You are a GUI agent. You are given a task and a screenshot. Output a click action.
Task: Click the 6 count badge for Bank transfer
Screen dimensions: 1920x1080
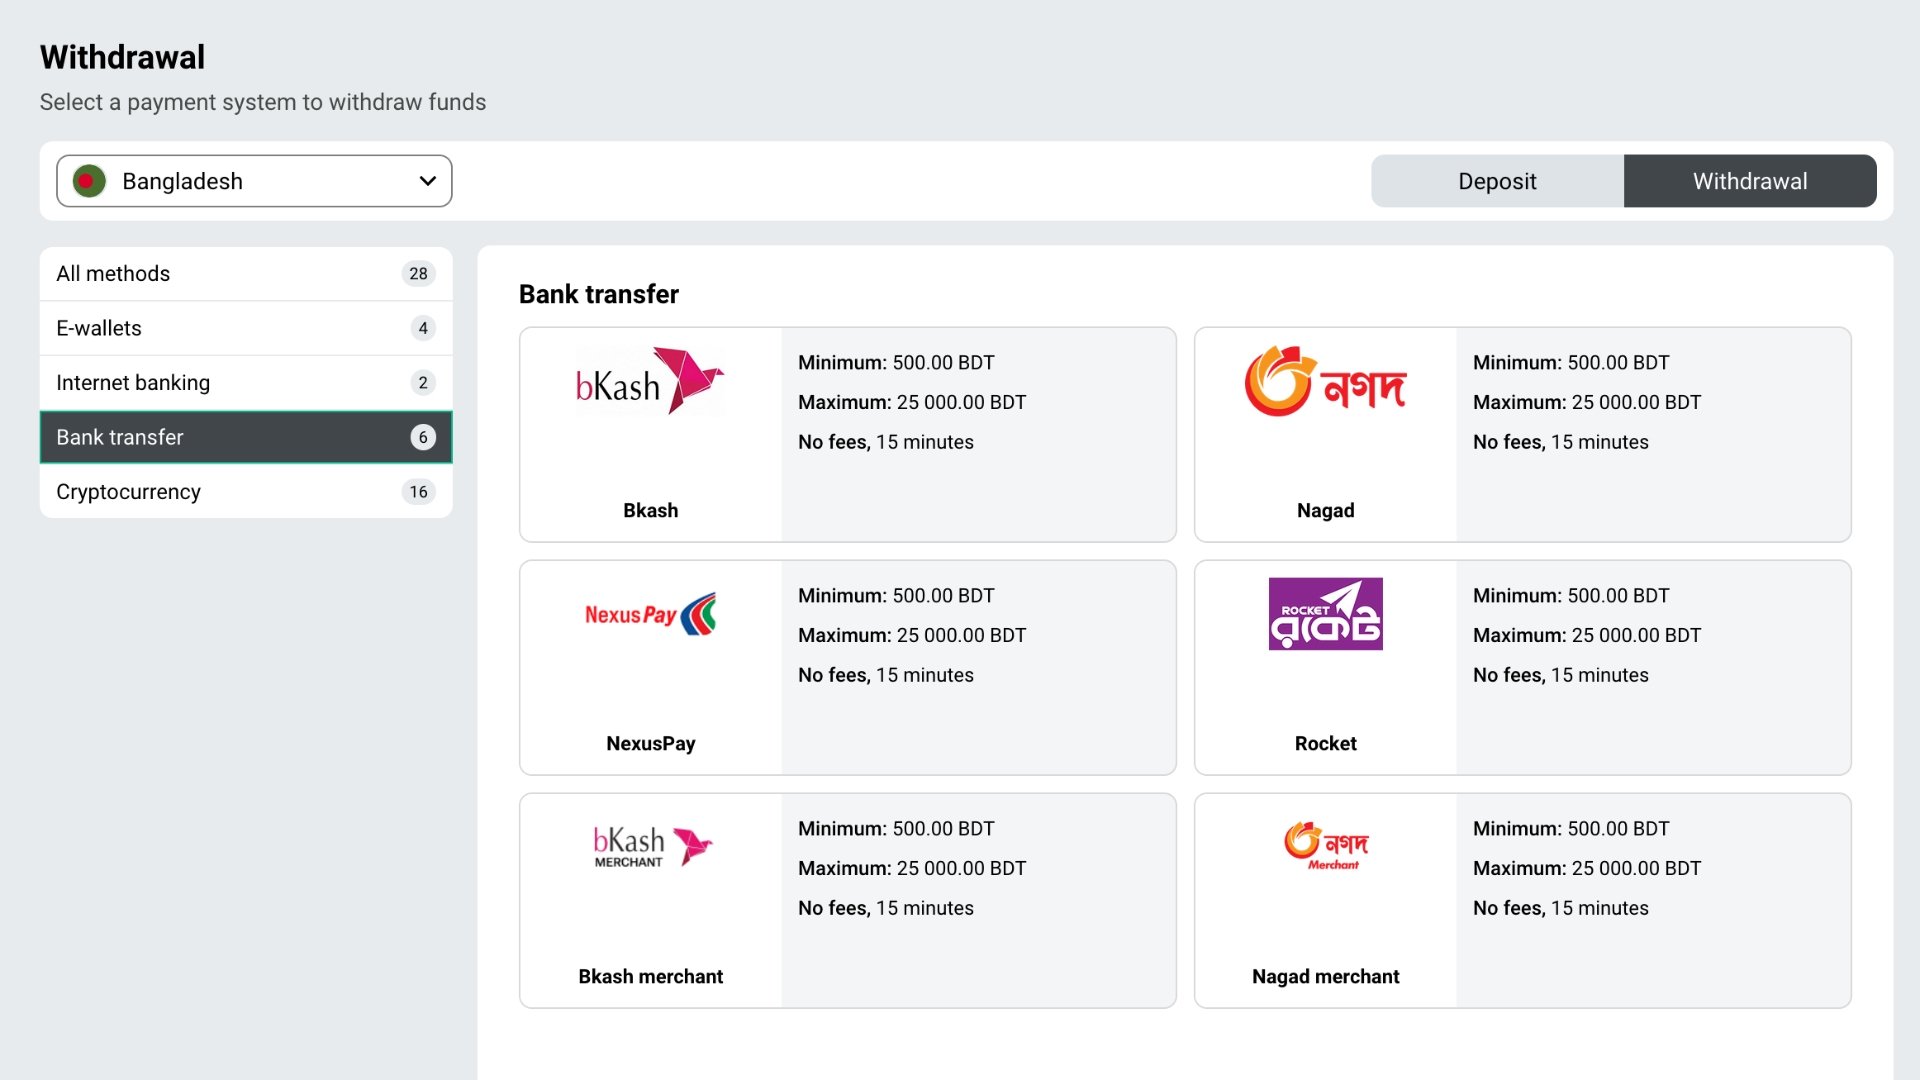tap(423, 437)
